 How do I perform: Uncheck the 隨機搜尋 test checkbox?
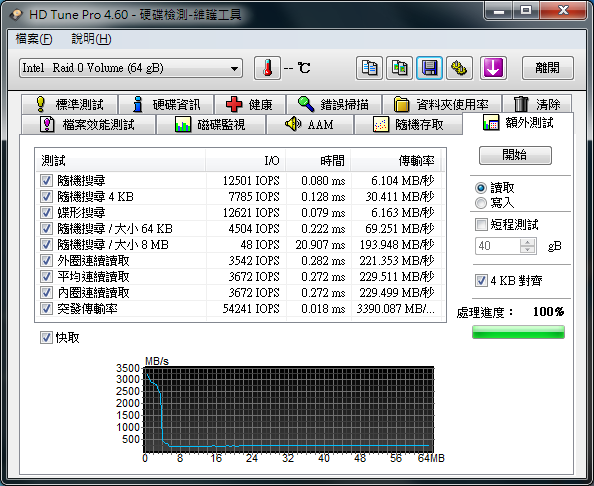point(46,181)
